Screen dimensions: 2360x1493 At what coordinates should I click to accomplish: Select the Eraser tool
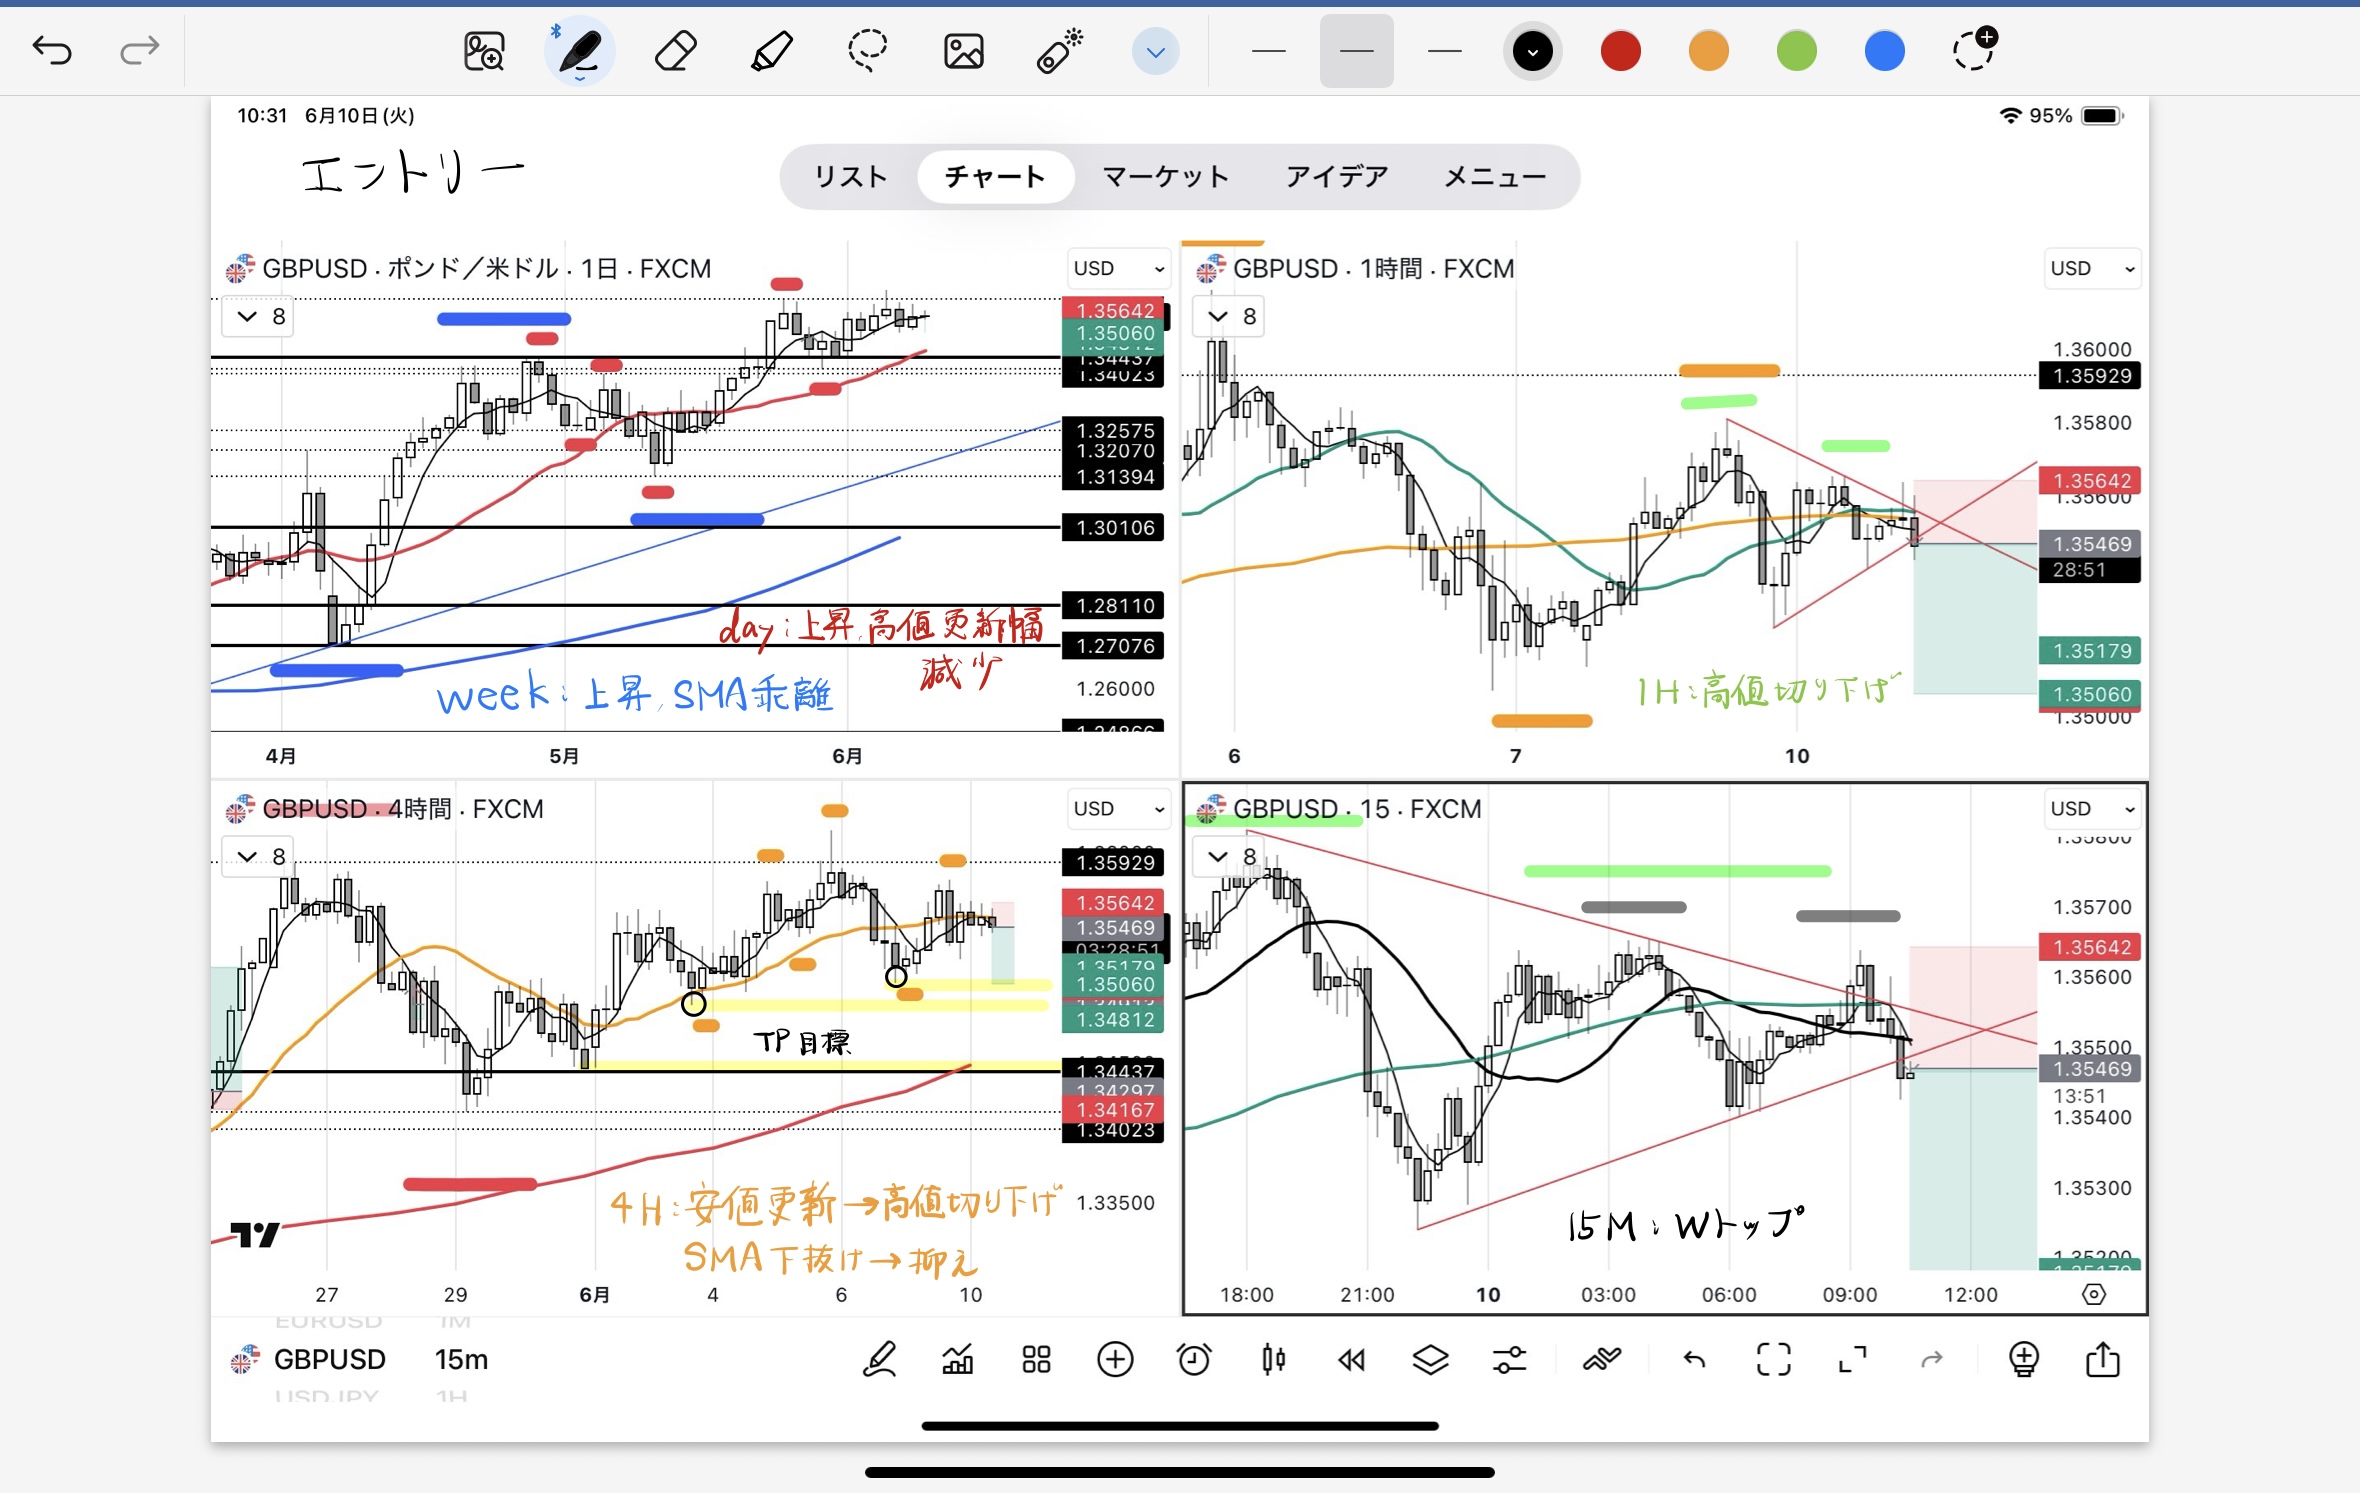click(x=676, y=51)
